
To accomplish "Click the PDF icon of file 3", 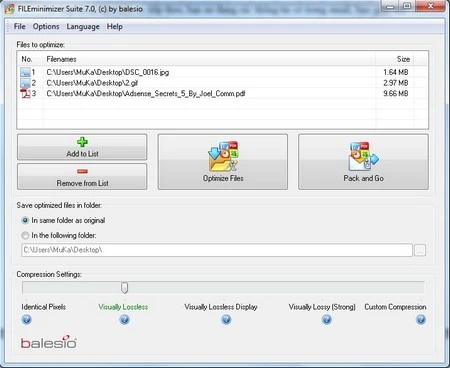I will (25, 93).
